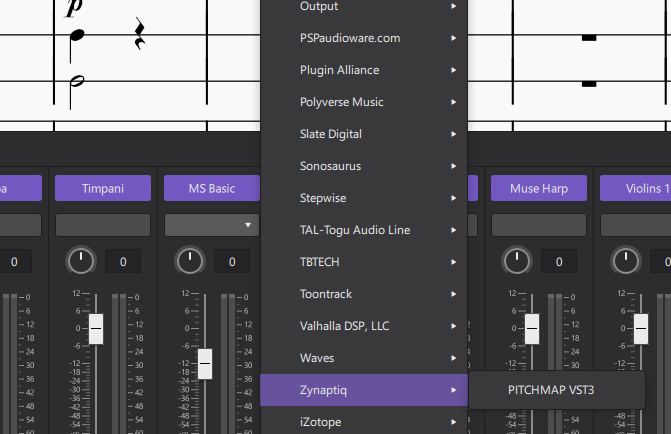Click the Muse Harp volume fader handle
This screenshot has width=671, height=434.
coord(532,329)
